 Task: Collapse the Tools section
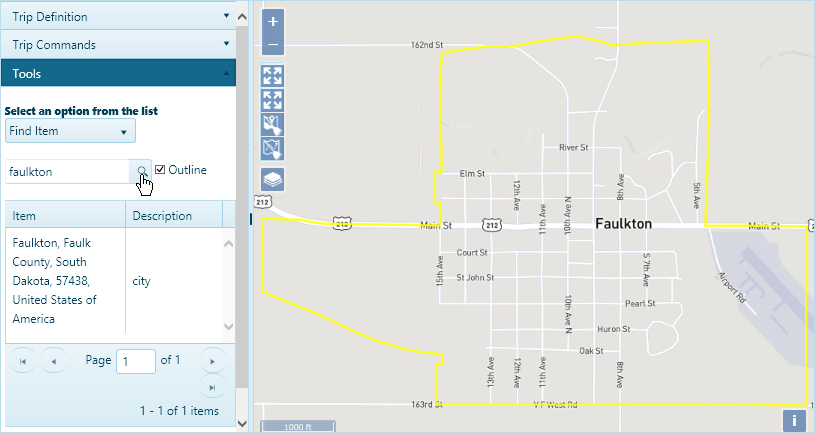tap(117, 73)
